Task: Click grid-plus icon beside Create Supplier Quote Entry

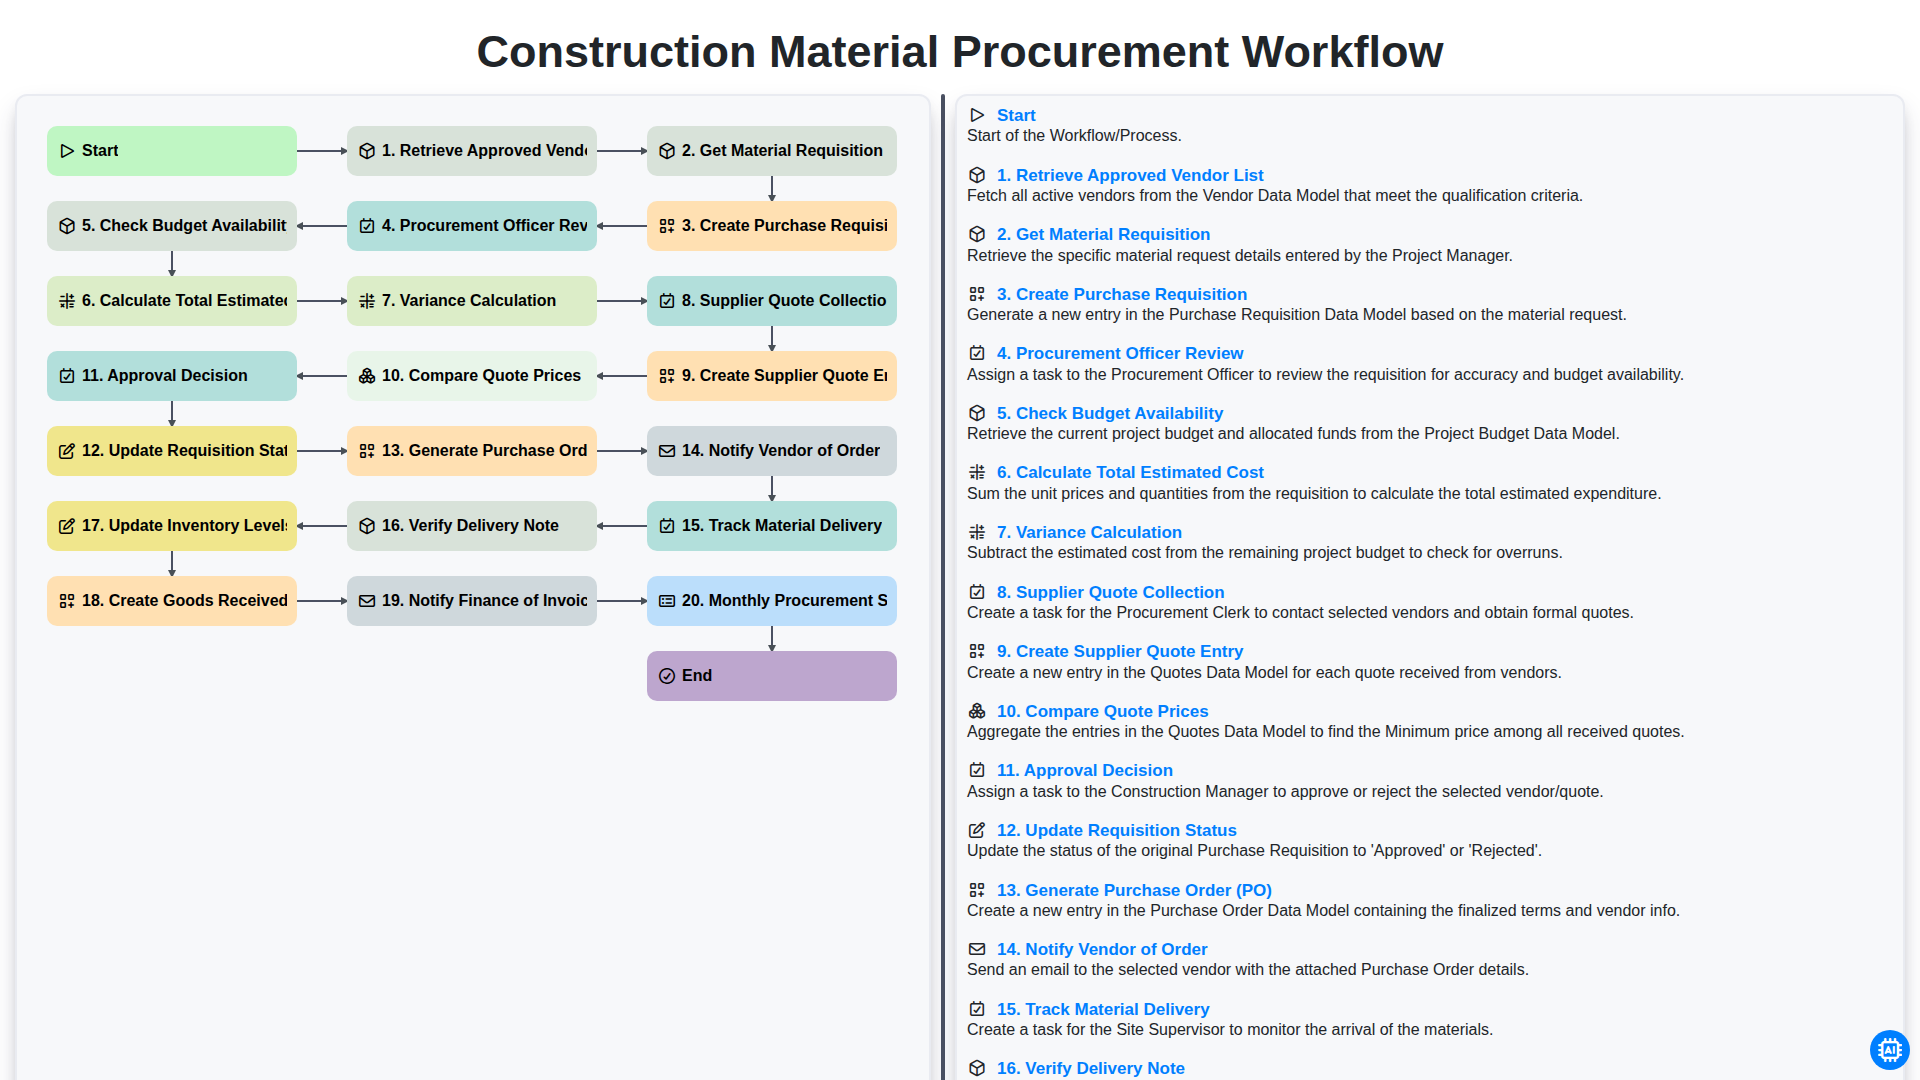Action: tap(977, 651)
